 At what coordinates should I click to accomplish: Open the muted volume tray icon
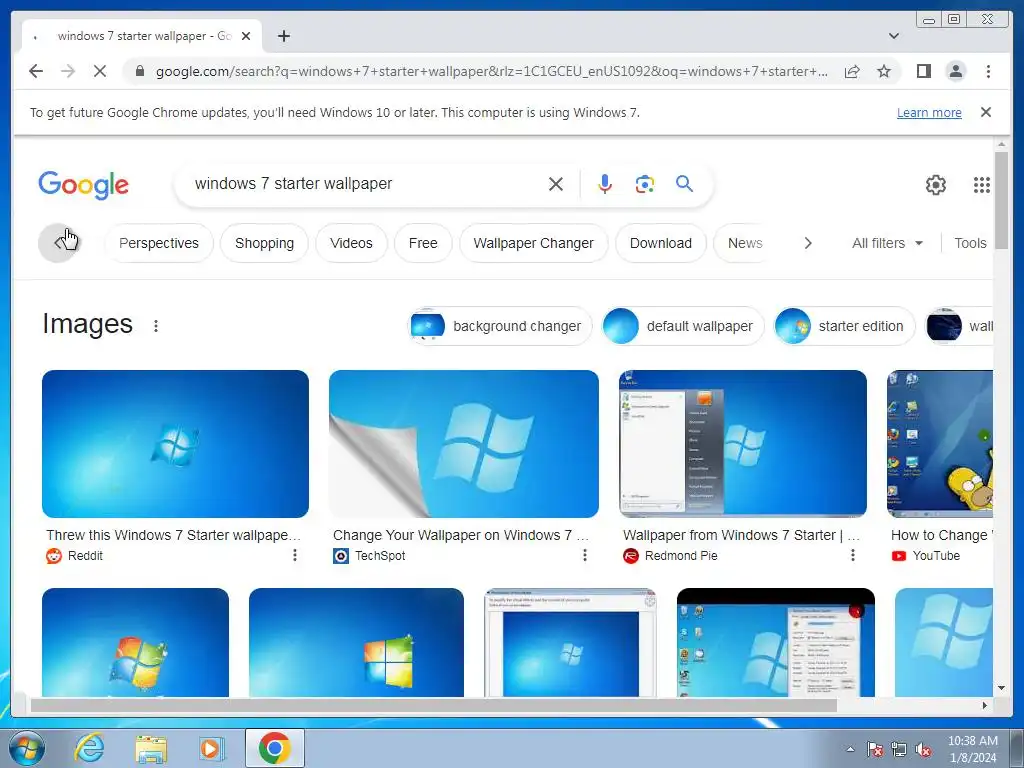(x=923, y=750)
